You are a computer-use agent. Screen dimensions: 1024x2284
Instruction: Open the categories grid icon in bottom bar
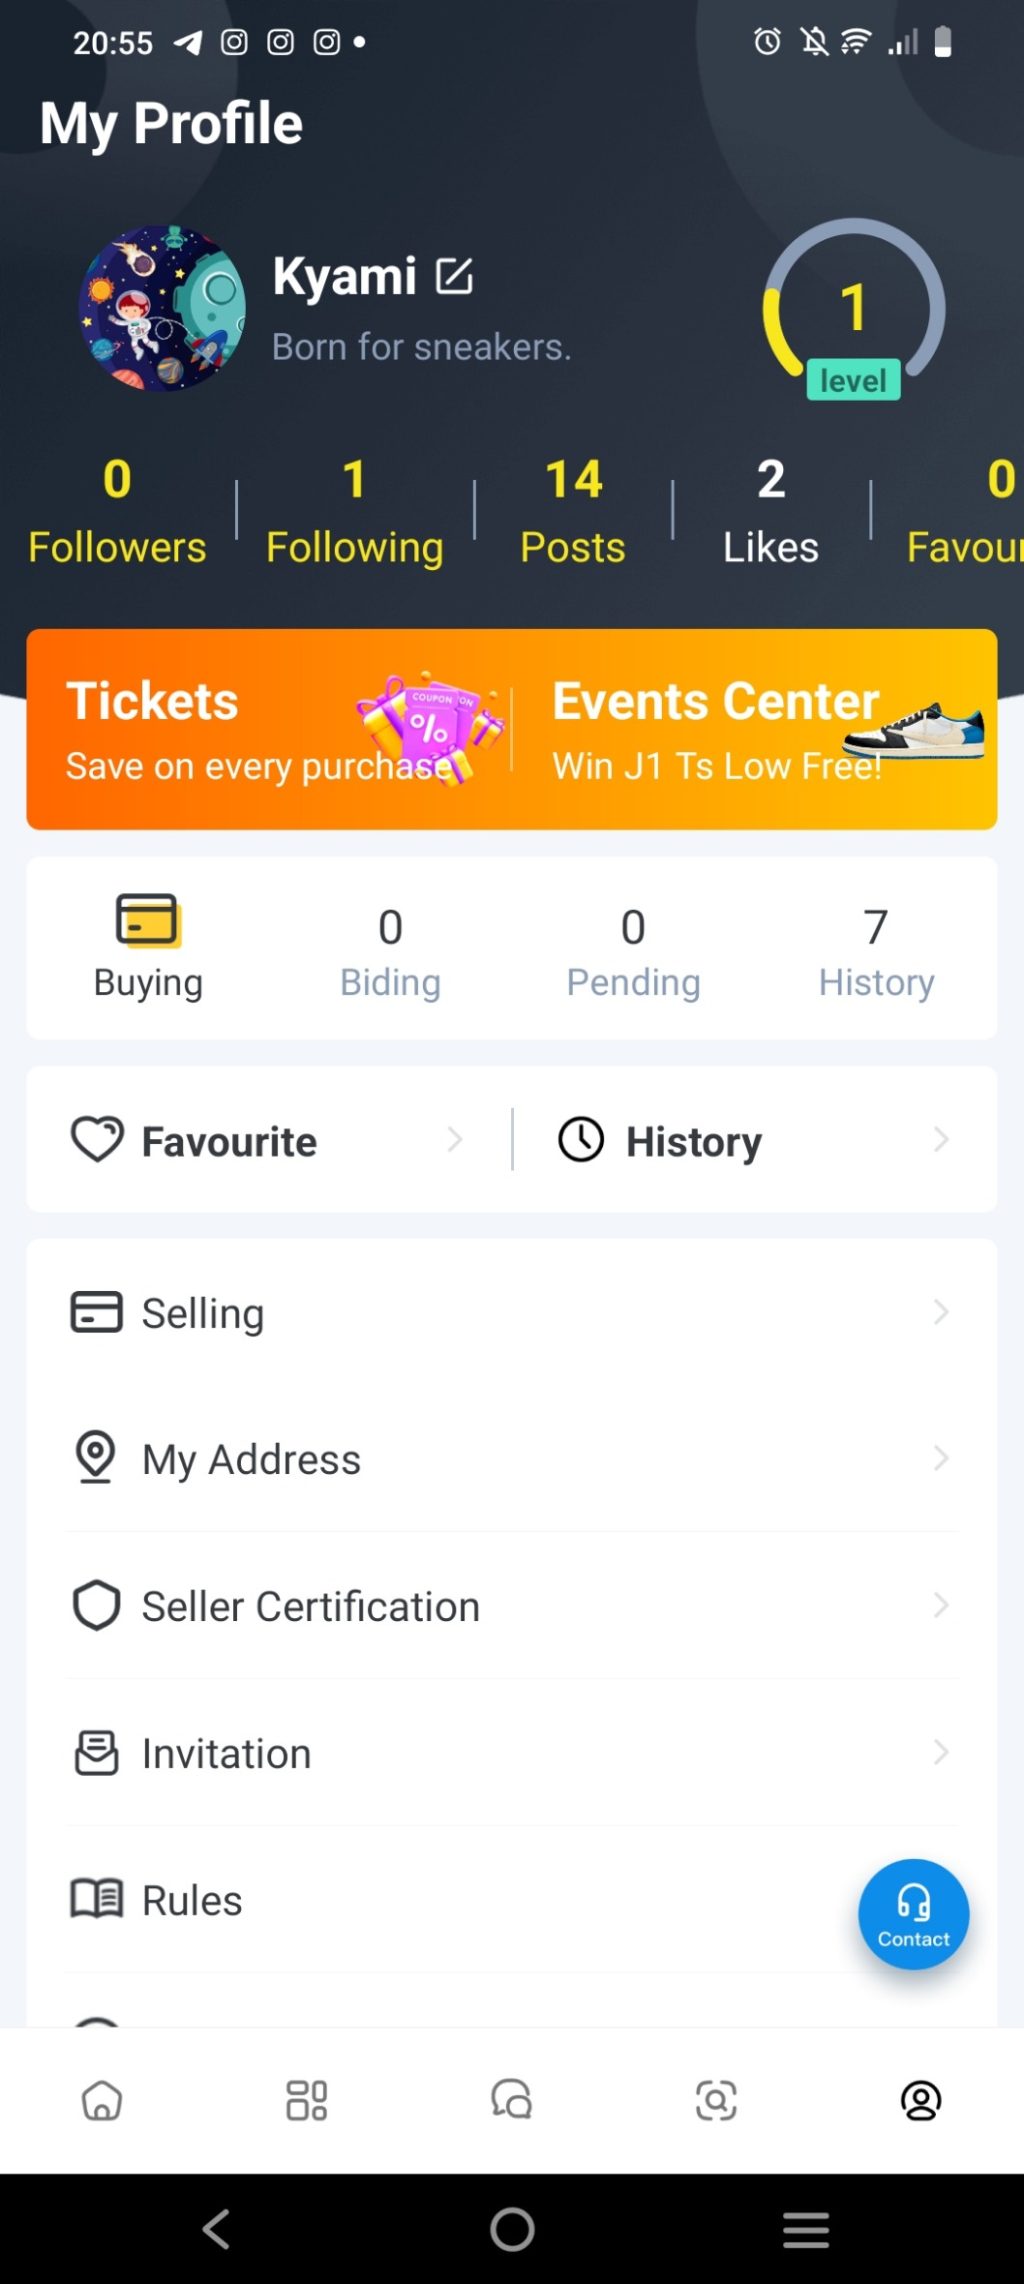click(306, 2100)
